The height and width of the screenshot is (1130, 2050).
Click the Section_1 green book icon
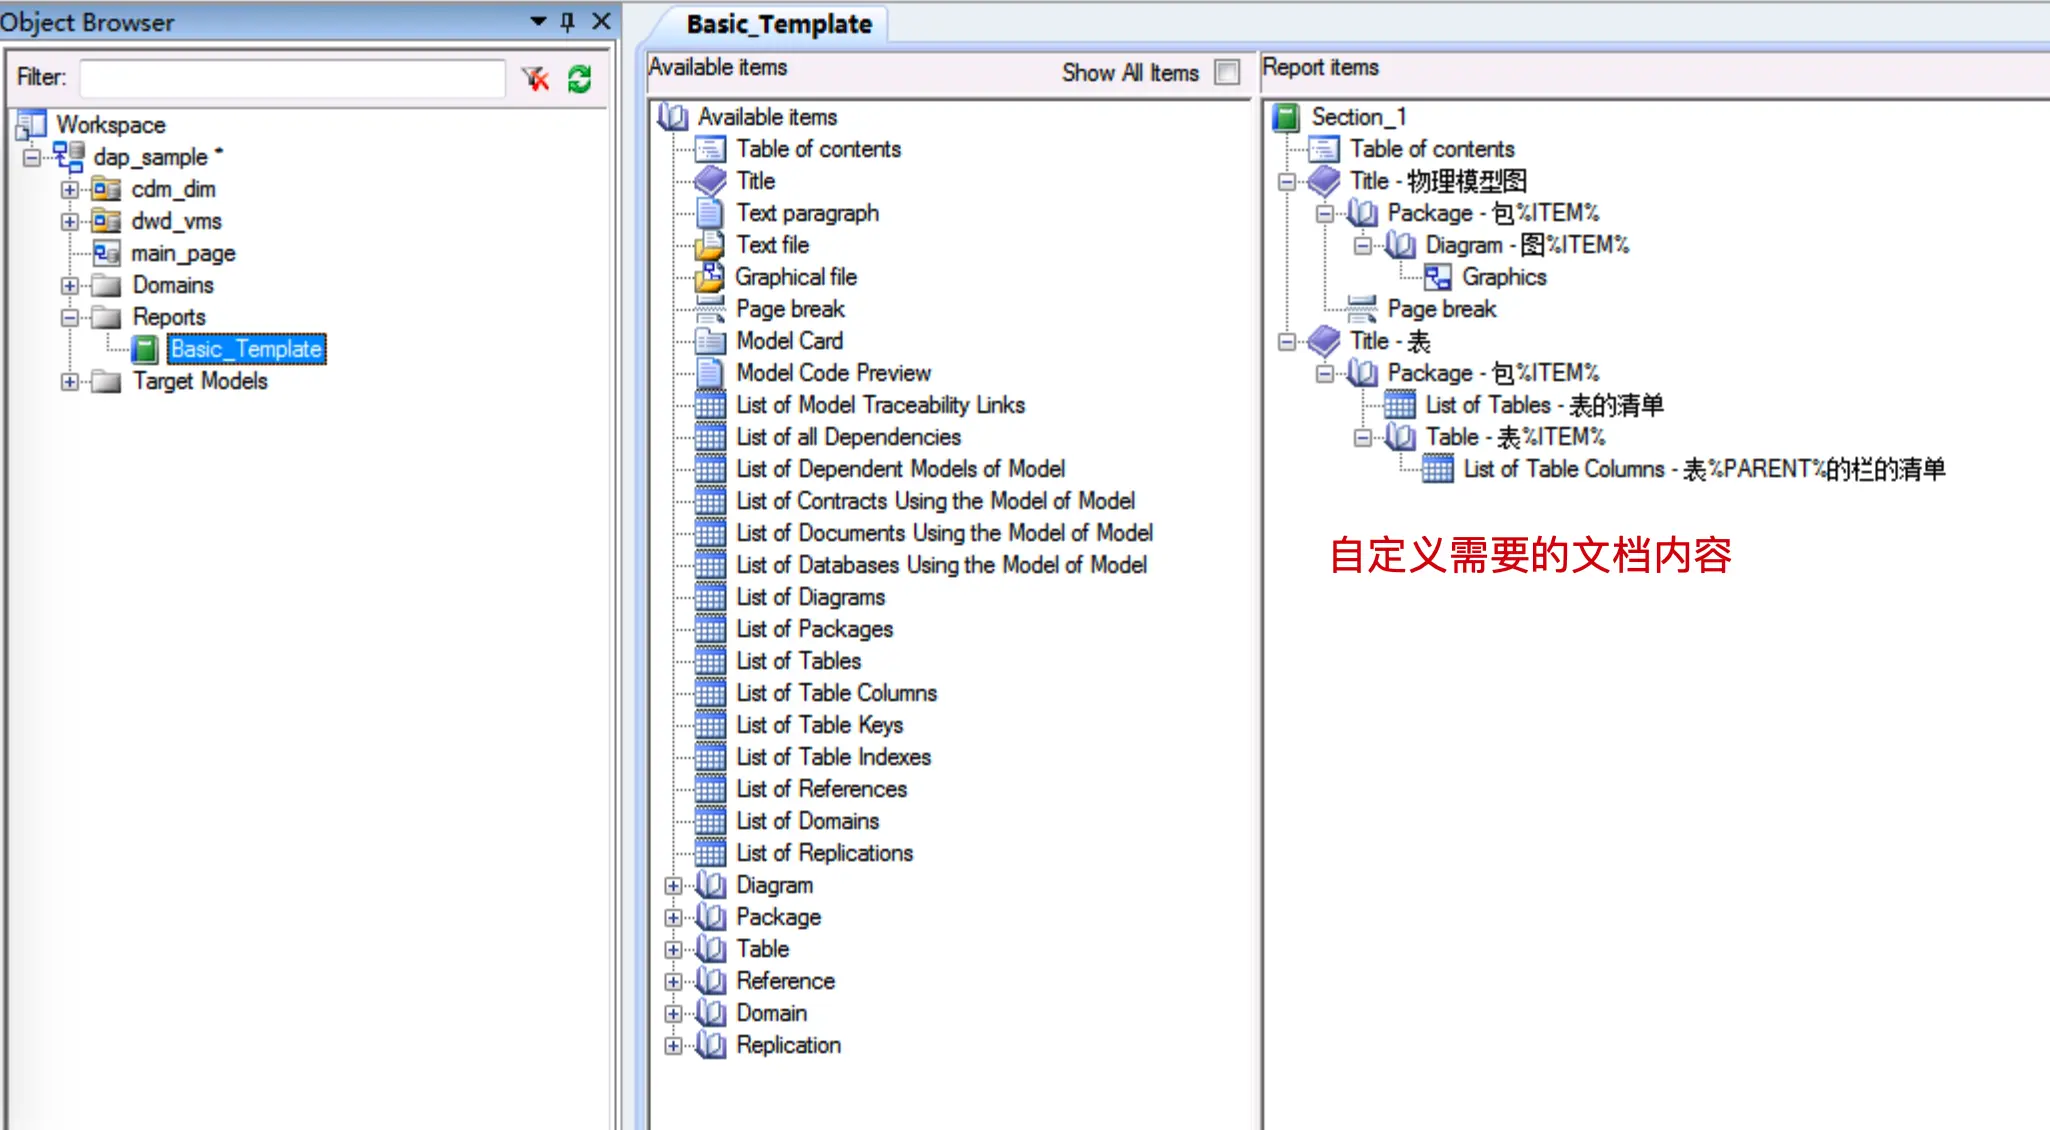click(1285, 117)
